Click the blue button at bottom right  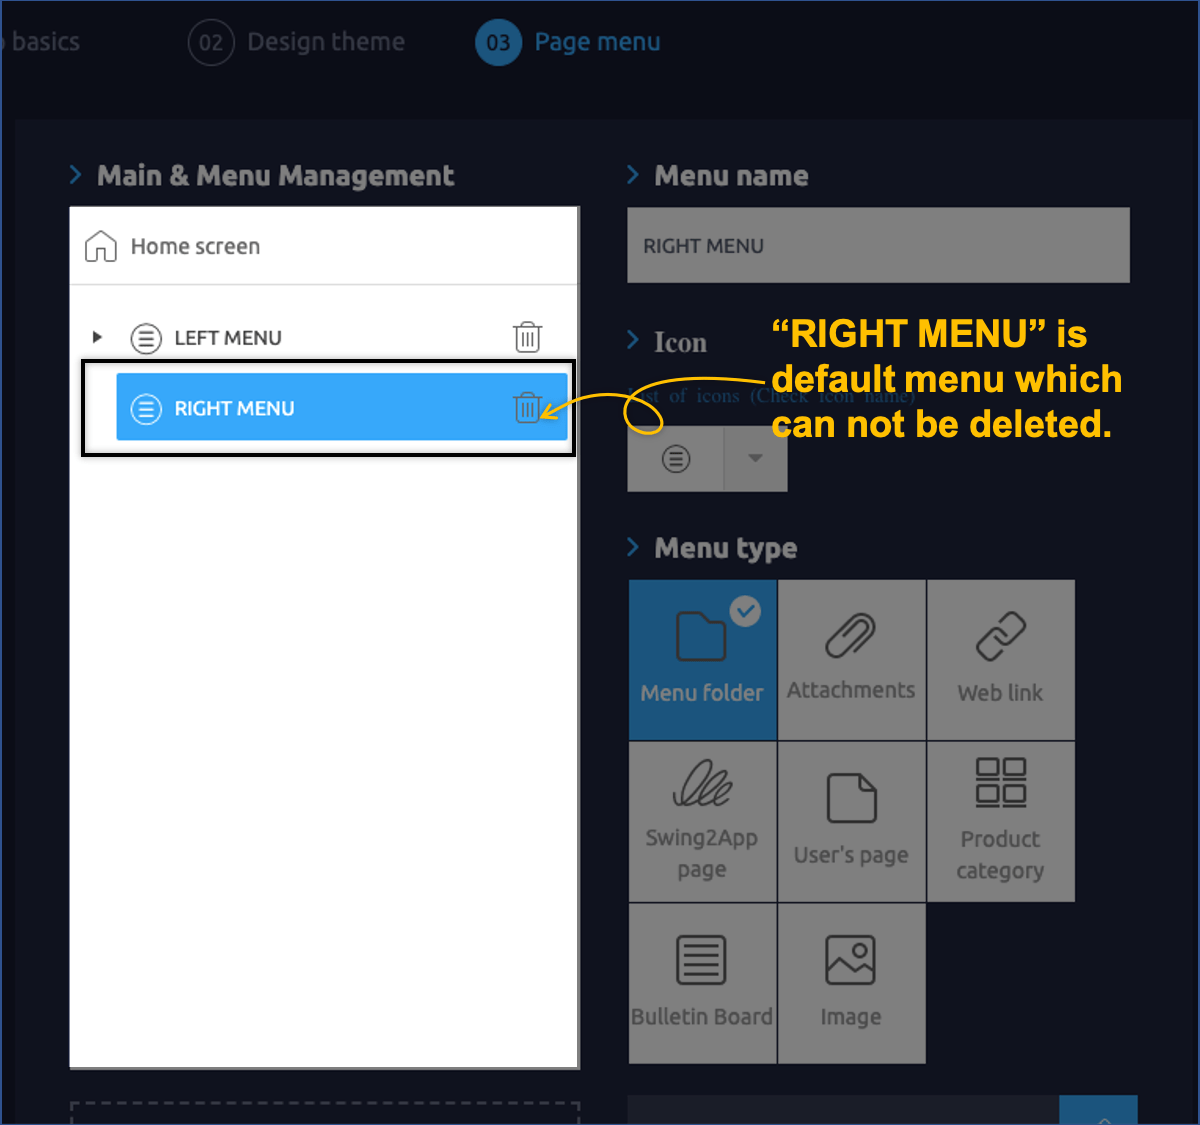click(1097, 1111)
